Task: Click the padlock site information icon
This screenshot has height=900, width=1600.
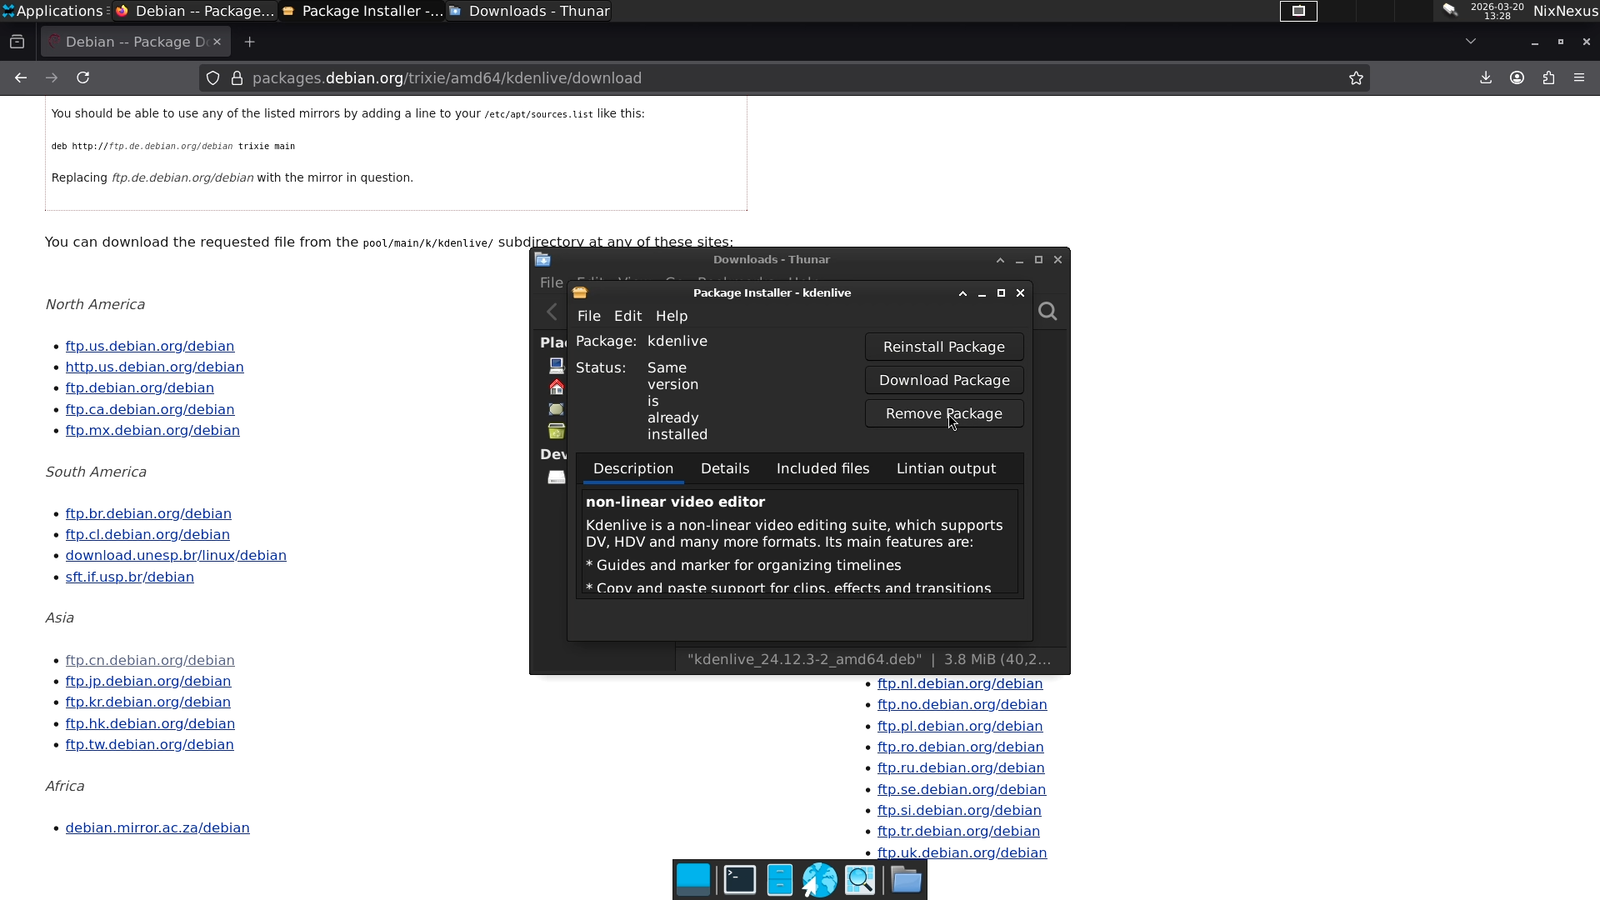Action: (237, 78)
